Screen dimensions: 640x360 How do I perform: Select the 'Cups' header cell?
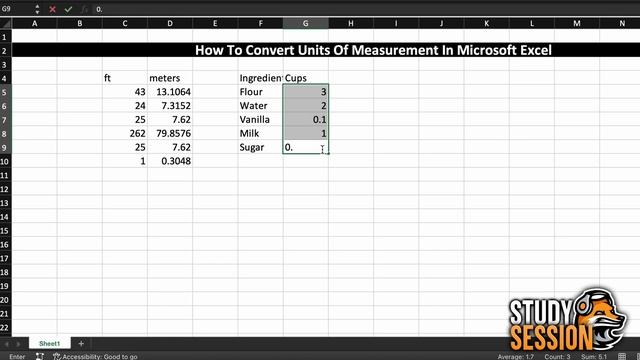tap(305, 78)
